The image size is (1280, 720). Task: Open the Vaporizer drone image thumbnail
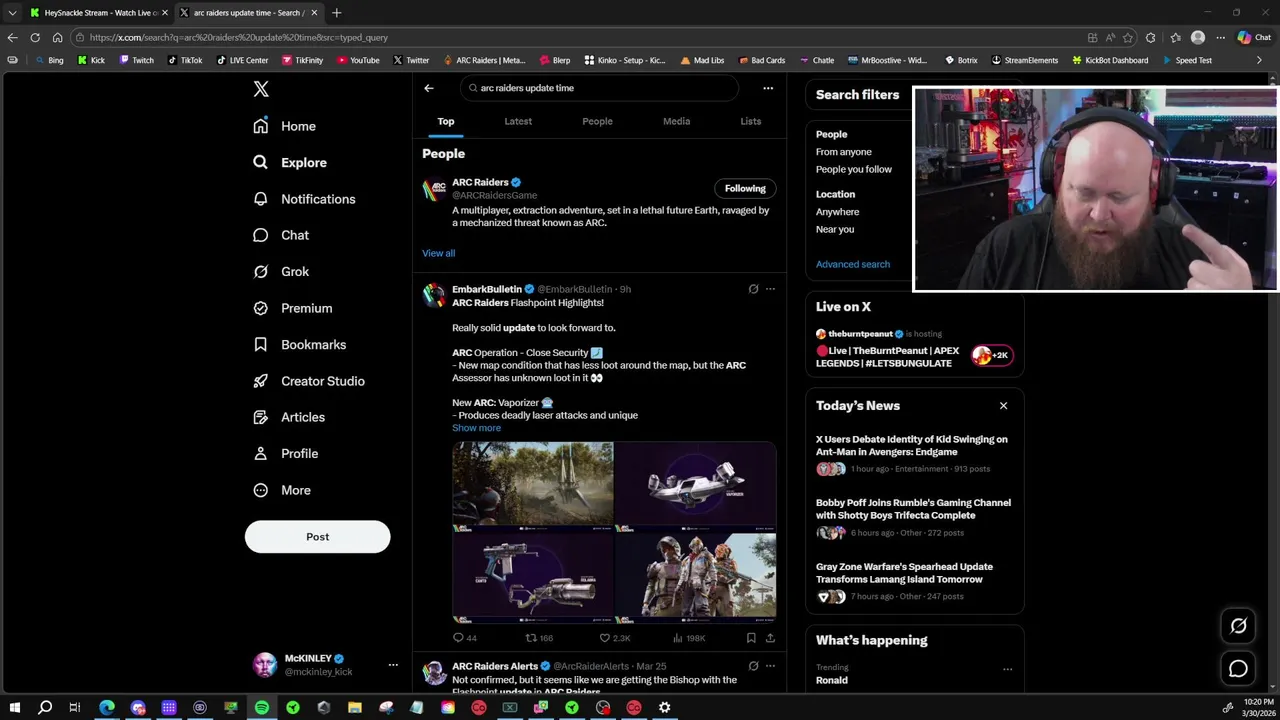click(696, 484)
